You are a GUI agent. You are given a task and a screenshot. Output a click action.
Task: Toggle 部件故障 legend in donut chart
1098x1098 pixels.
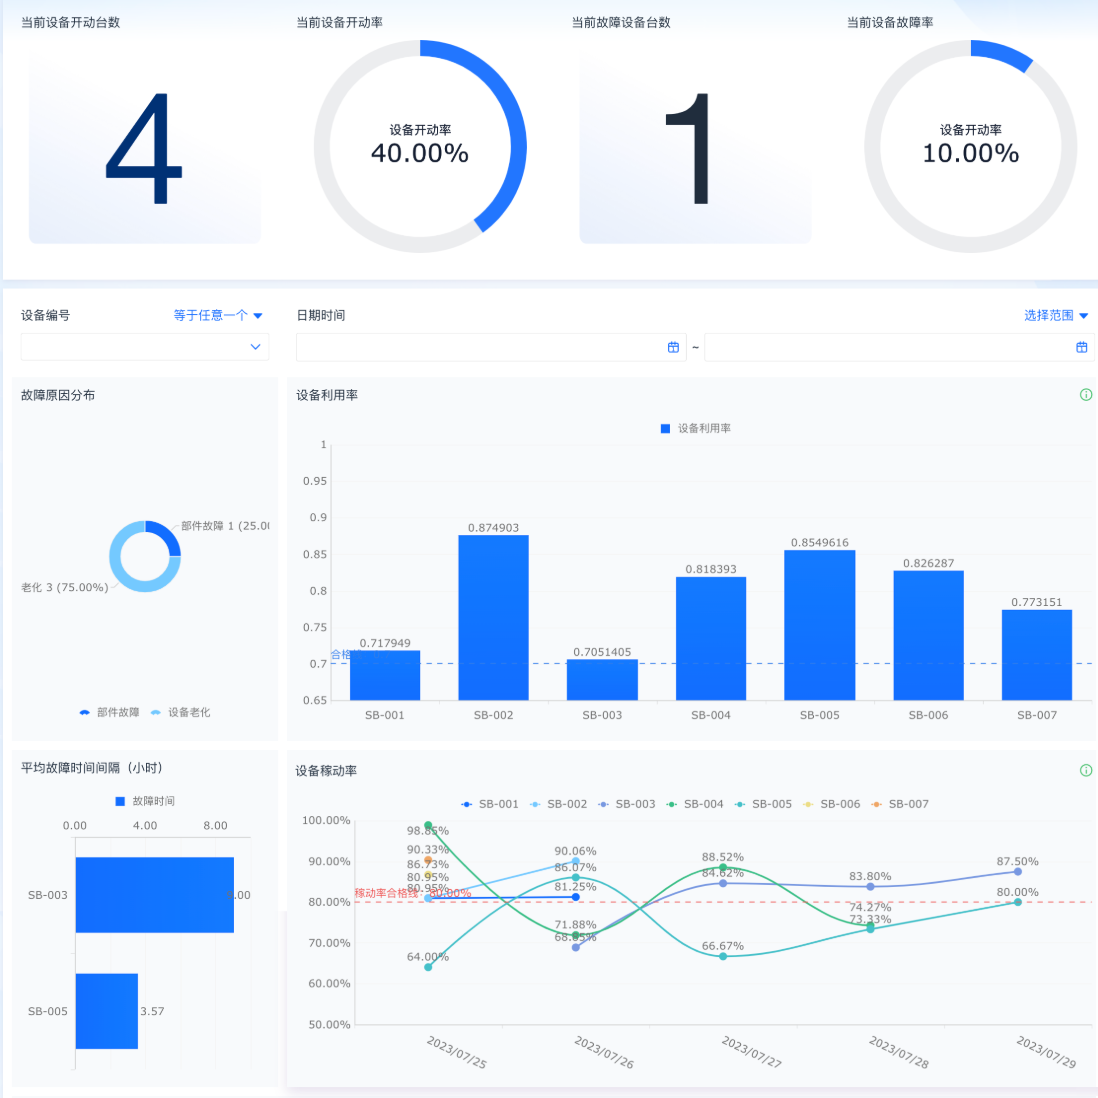[x=109, y=712]
